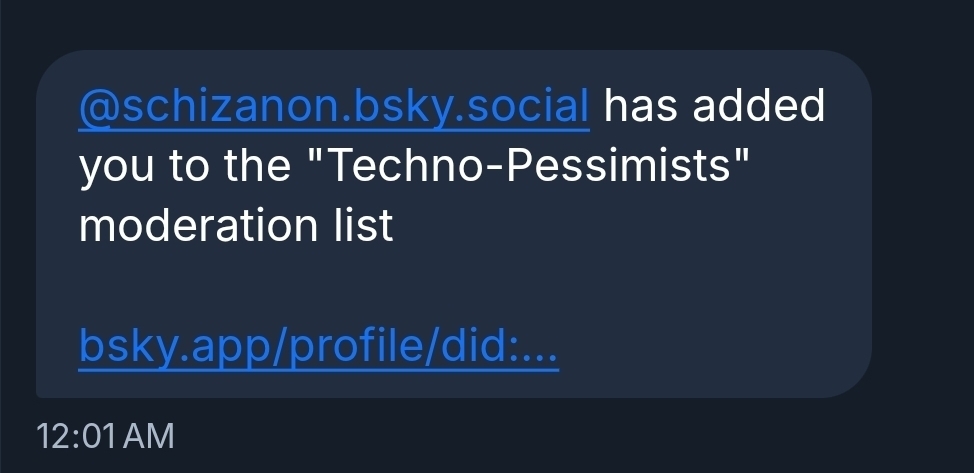Open the @schizanon.bsky.social mention link
Viewport: 974px width, 473px height.
pos(334,106)
